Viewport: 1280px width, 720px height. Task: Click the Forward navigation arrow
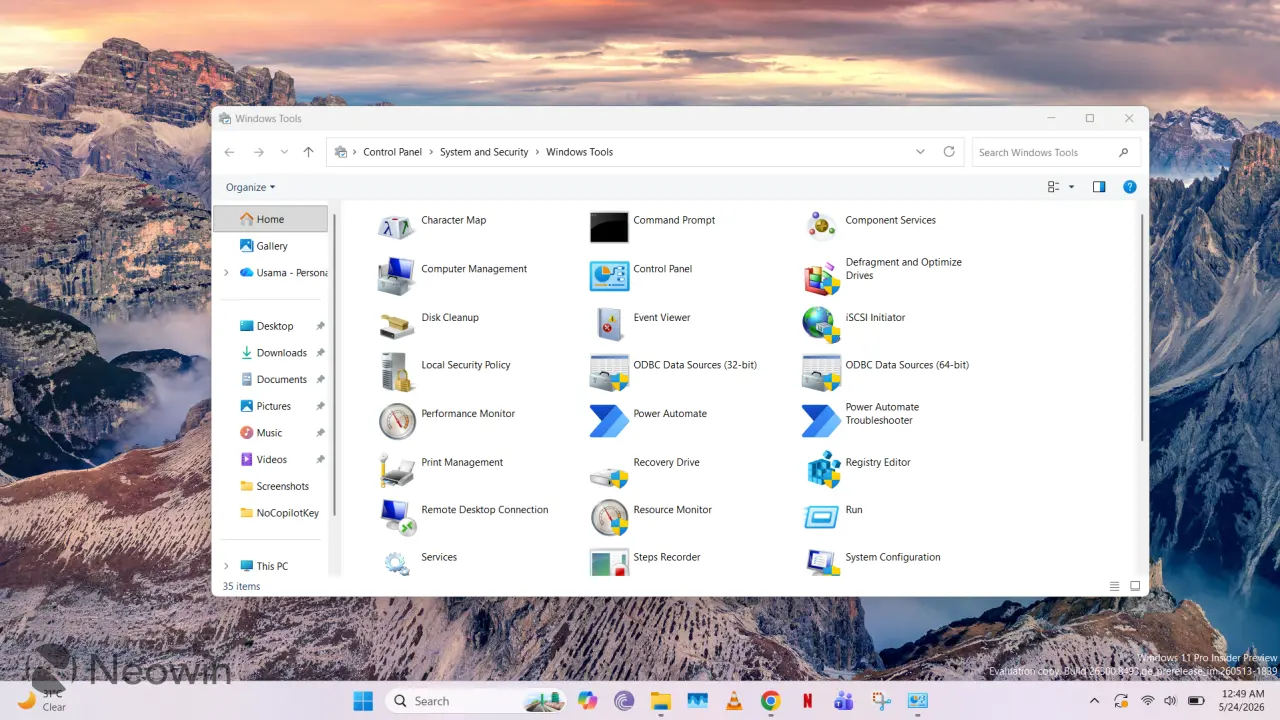point(258,152)
